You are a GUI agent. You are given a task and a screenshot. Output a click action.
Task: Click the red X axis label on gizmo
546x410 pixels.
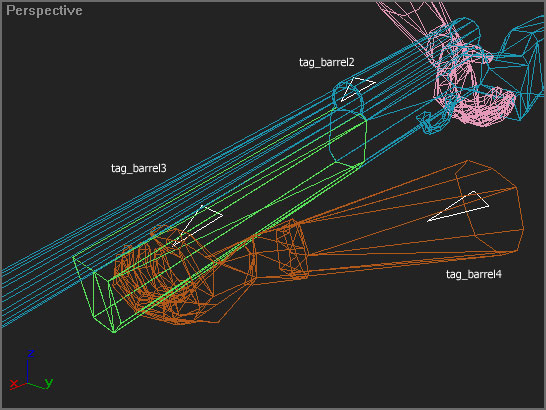14,384
